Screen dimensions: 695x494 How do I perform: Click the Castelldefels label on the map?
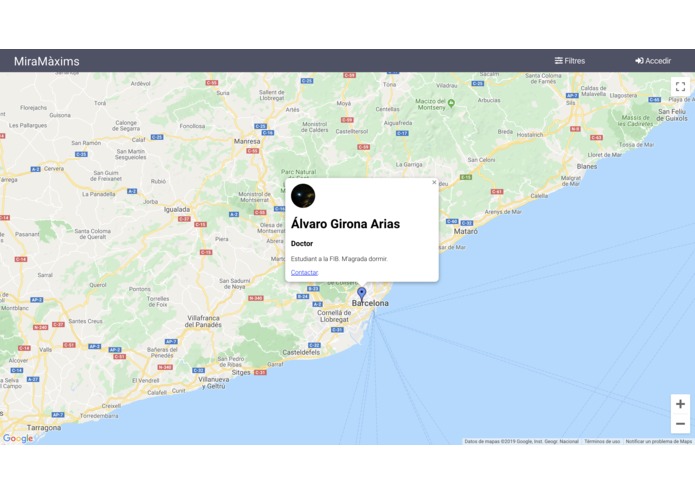pos(301,352)
